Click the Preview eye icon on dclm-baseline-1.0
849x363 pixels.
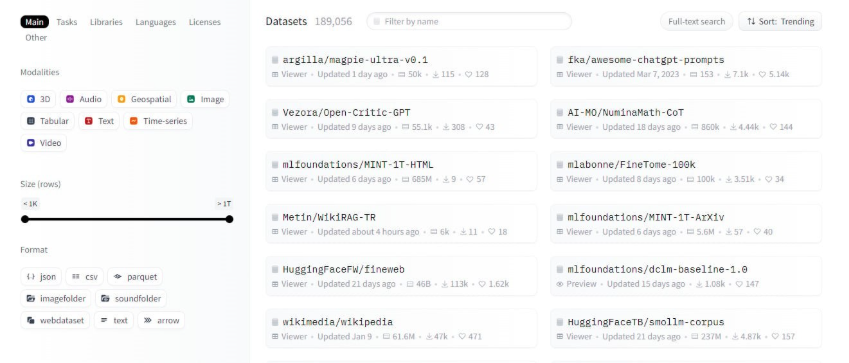pyautogui.click(x=560, y=284)
